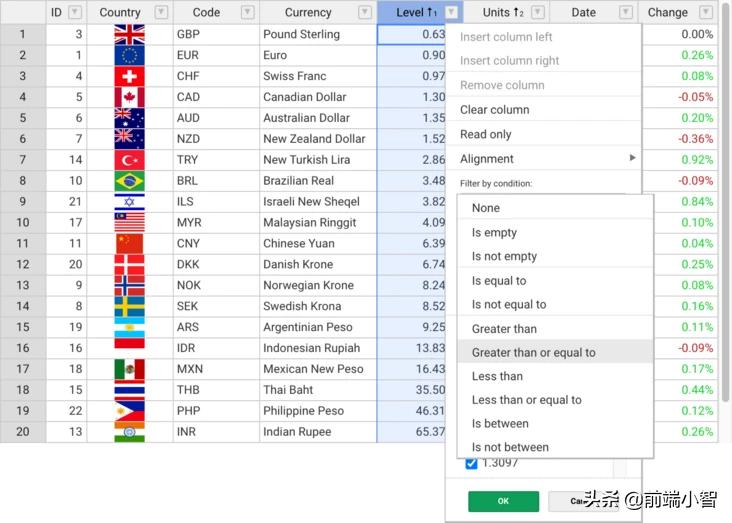This screenshot has width=732, height=523.
Task: Click the Turkish flag icon
Action: pos(129,160)
